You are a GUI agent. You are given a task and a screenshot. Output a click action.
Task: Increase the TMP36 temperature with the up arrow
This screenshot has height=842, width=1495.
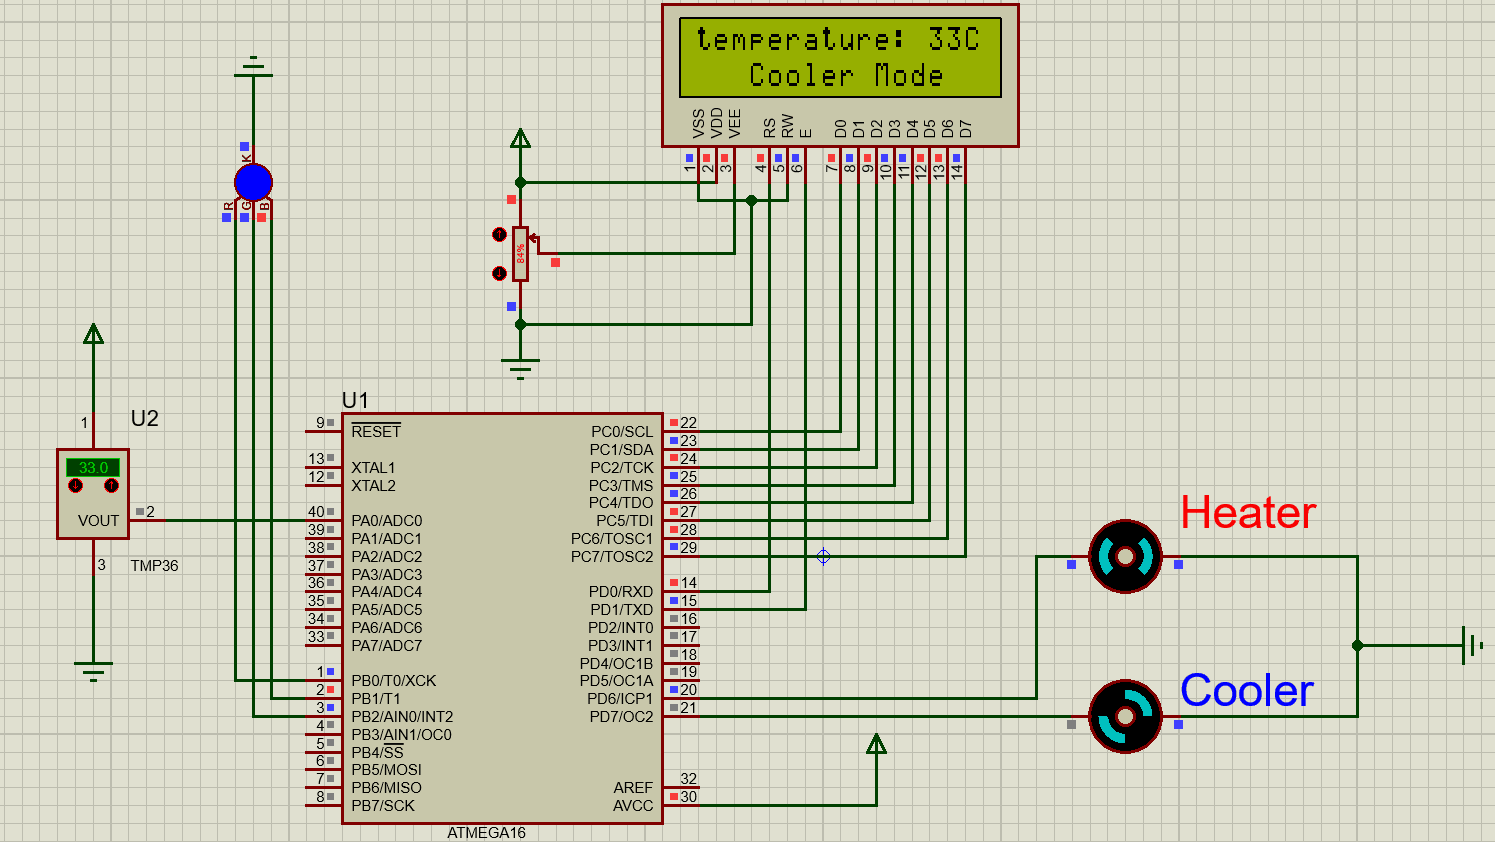point(111,486)
